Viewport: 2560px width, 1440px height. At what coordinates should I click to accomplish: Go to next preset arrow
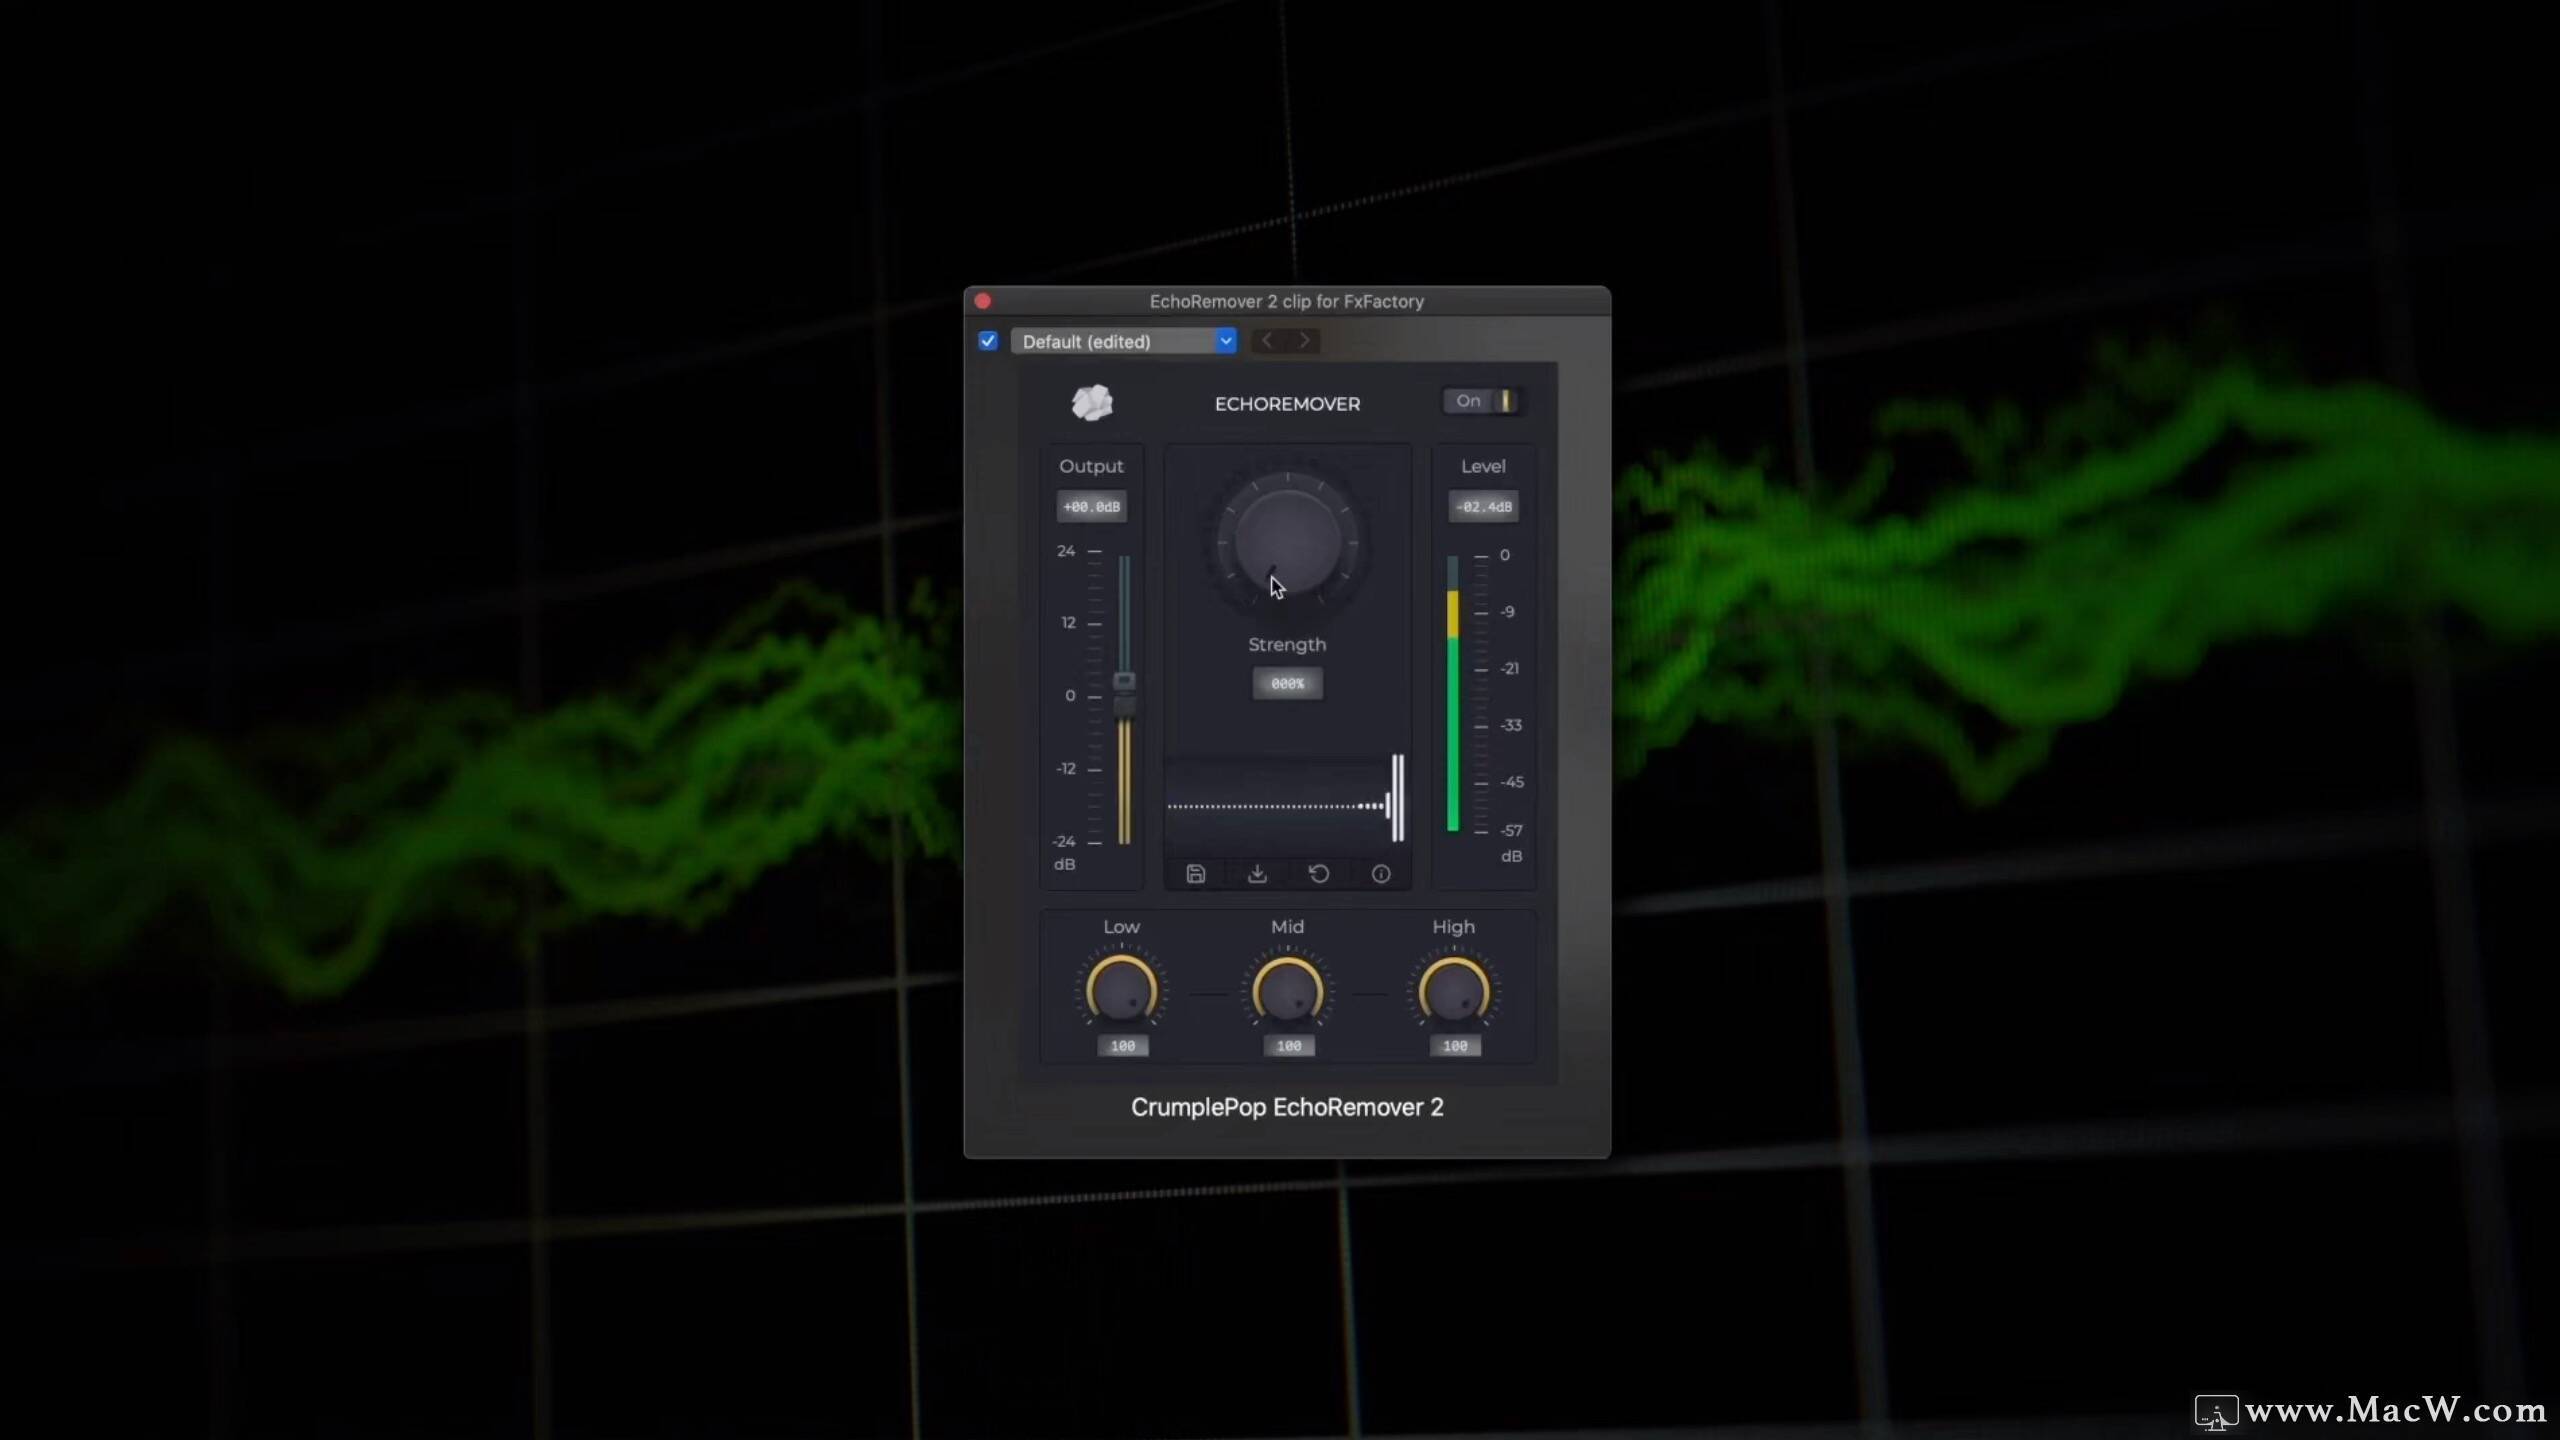[x=1303, y=341]
